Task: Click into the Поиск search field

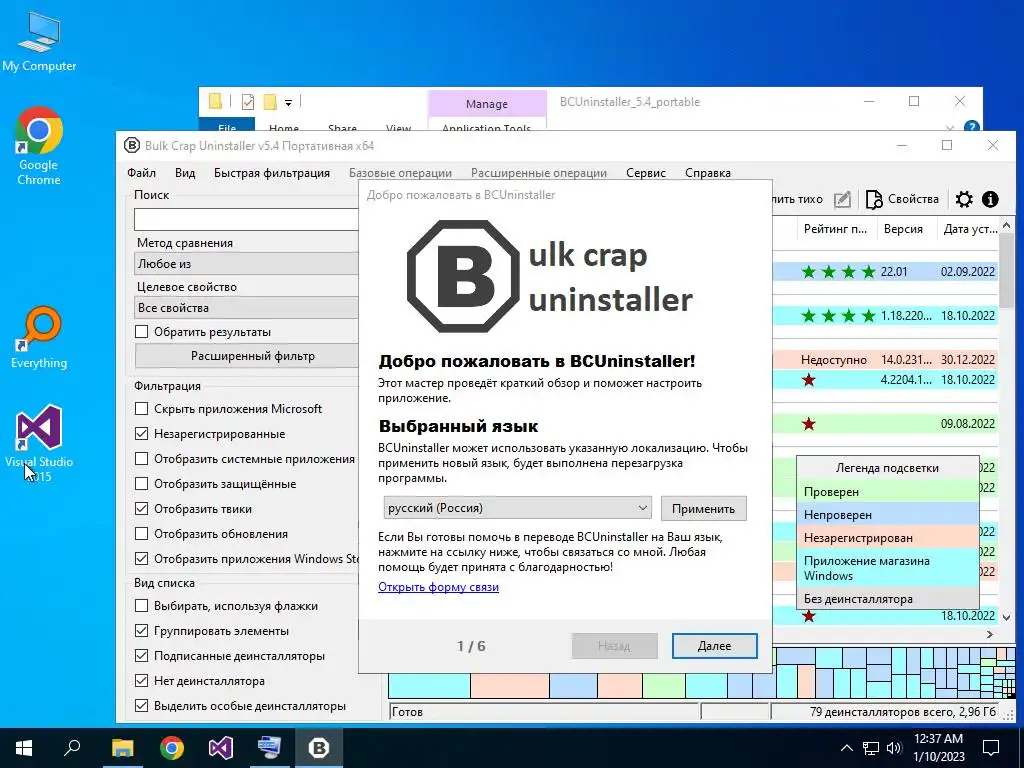Action: pyautogui.click(x=246, y=219)
